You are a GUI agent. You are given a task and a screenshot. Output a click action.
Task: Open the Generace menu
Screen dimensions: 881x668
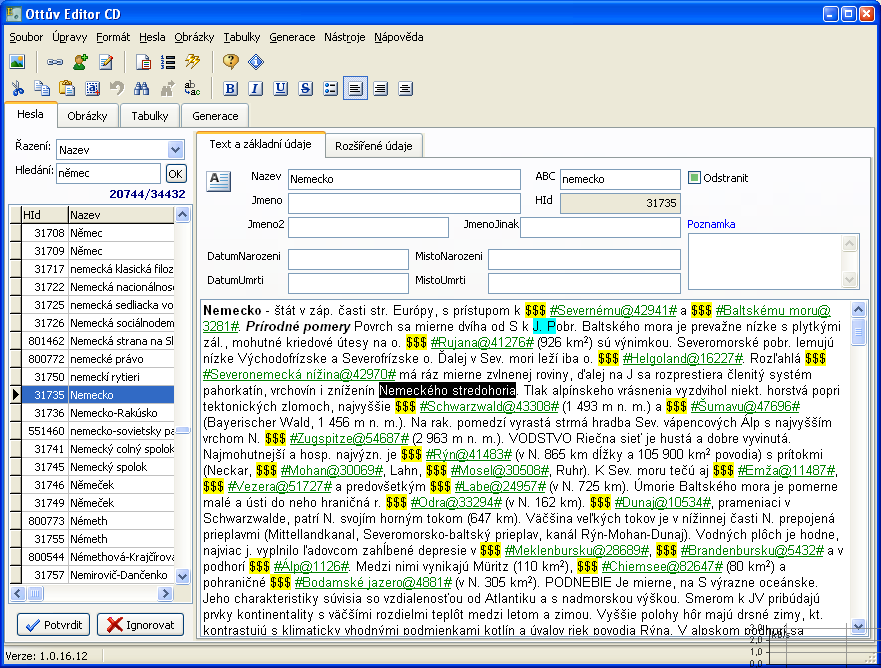coord(292,37)
